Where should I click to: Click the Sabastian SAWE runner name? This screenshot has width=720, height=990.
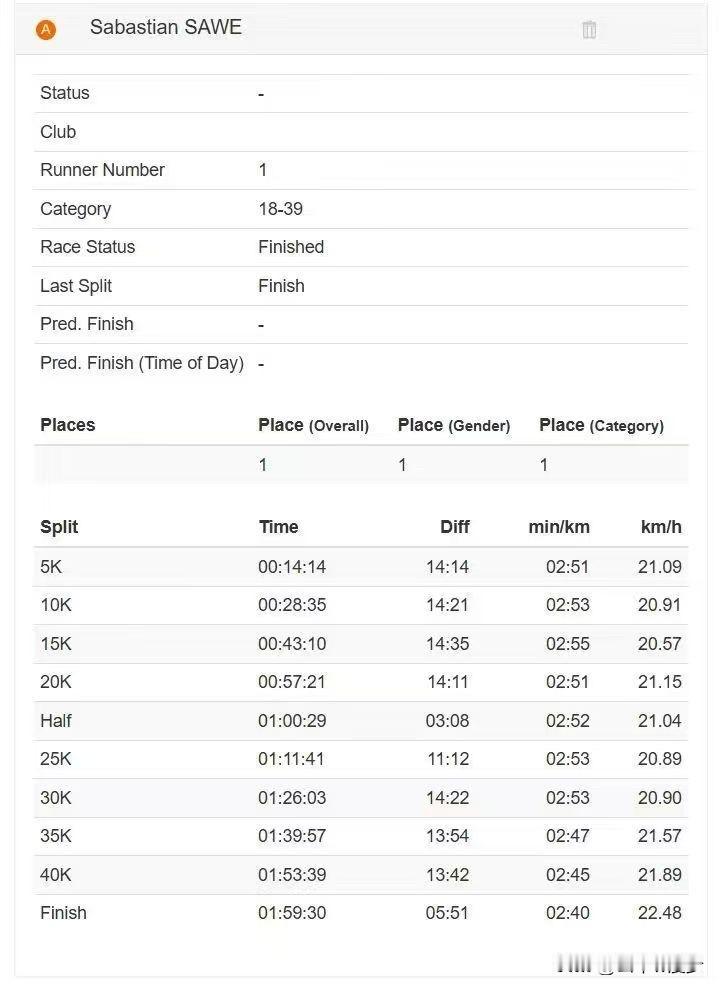[166, 28]
